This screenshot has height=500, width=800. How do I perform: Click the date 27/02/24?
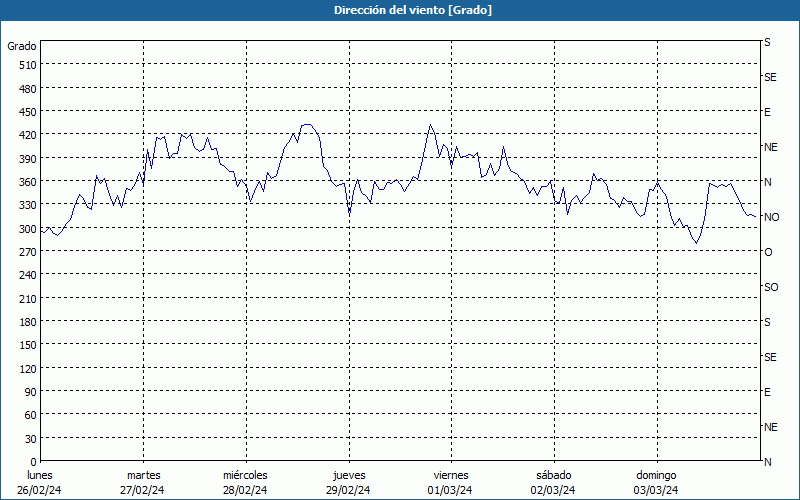click(142, 491)
